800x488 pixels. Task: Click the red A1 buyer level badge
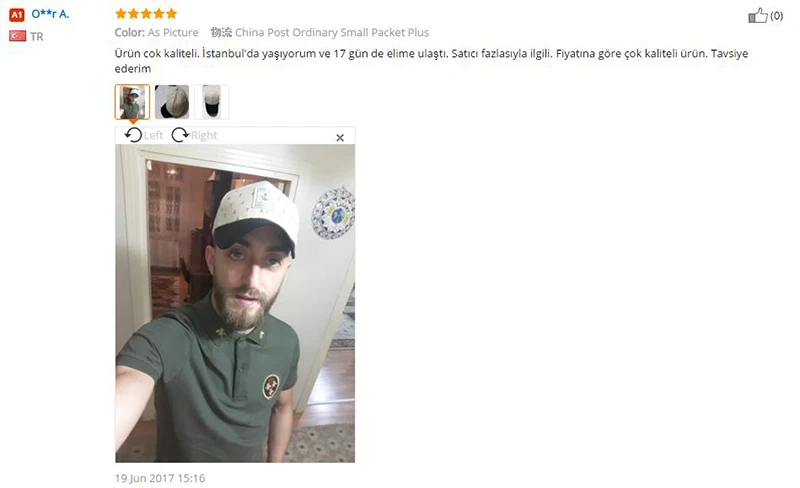[17, 15]
